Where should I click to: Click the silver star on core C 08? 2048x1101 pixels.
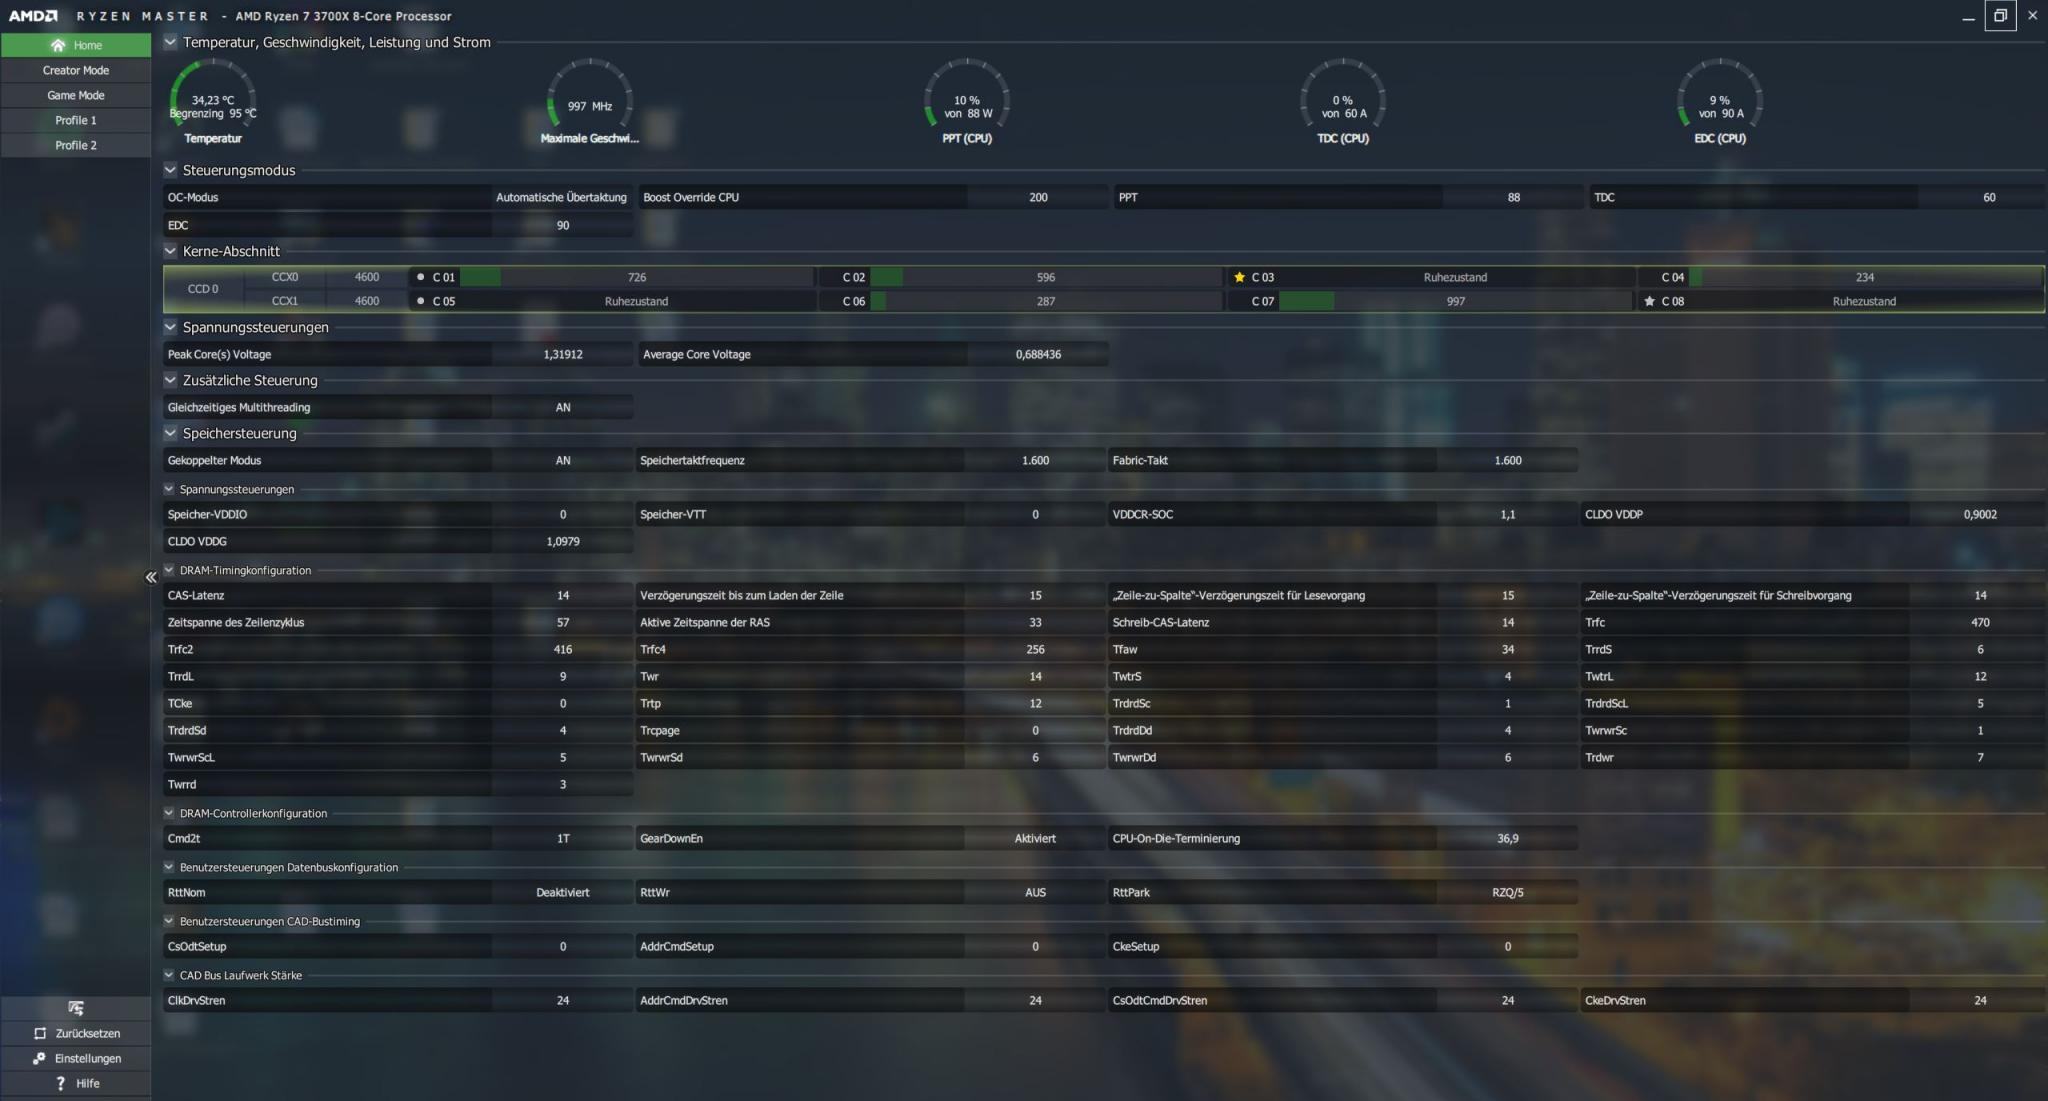tap(1649, 301)
